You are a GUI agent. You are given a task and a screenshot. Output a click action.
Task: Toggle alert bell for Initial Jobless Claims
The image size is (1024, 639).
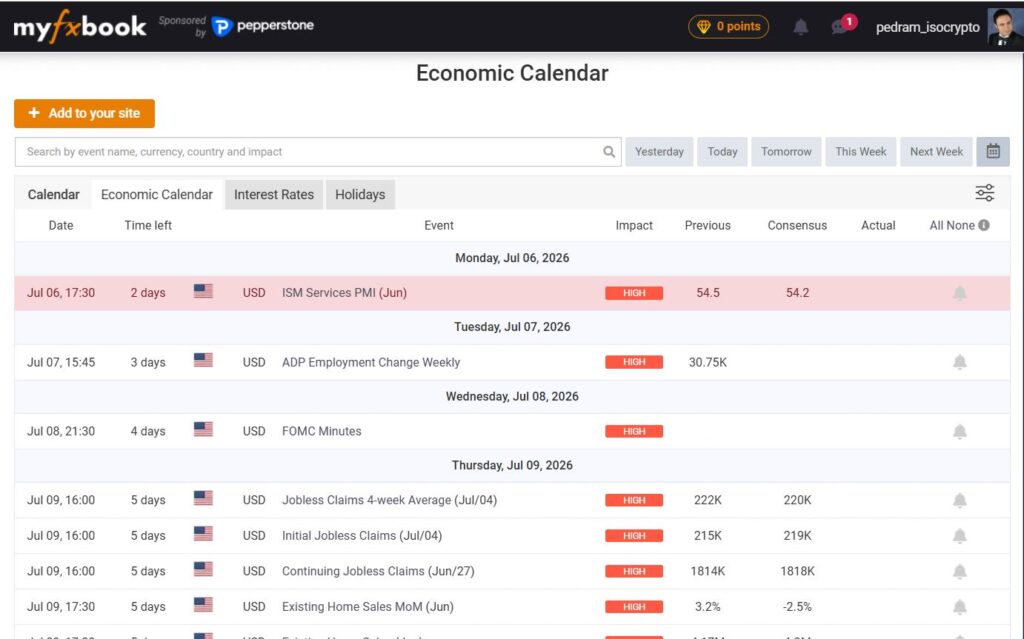959,536
